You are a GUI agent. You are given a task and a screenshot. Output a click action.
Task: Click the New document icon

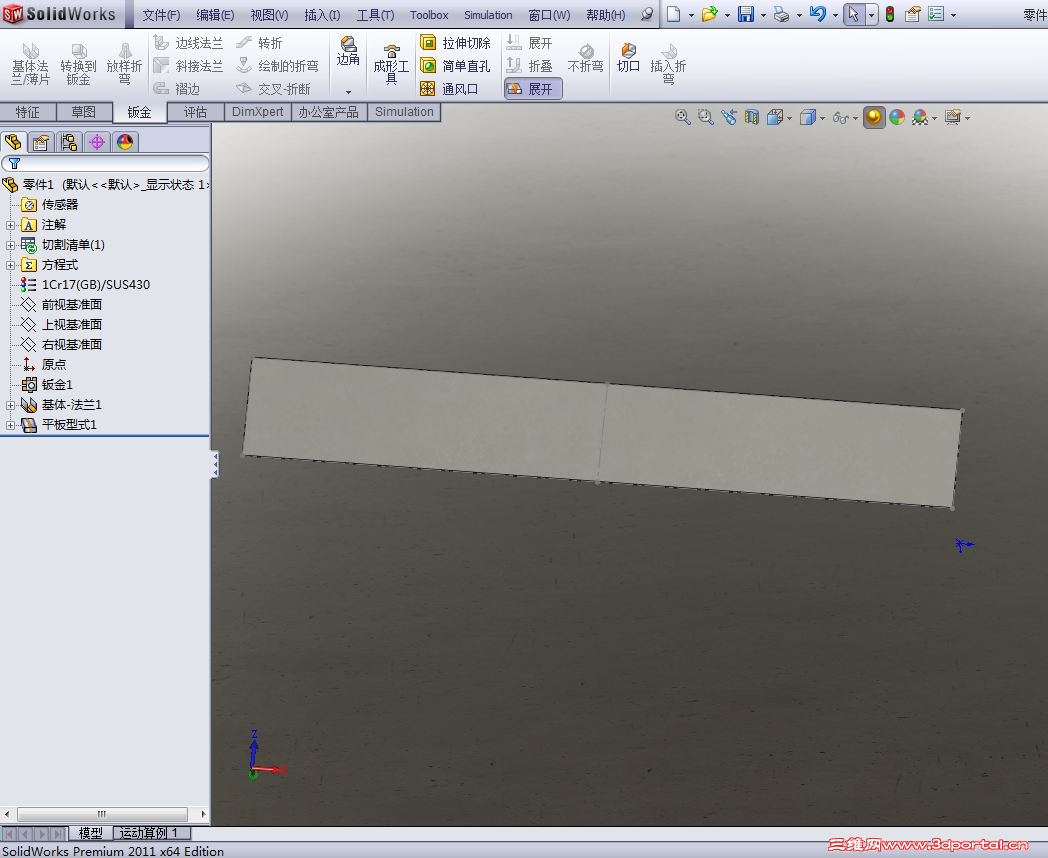coord(674,14)
